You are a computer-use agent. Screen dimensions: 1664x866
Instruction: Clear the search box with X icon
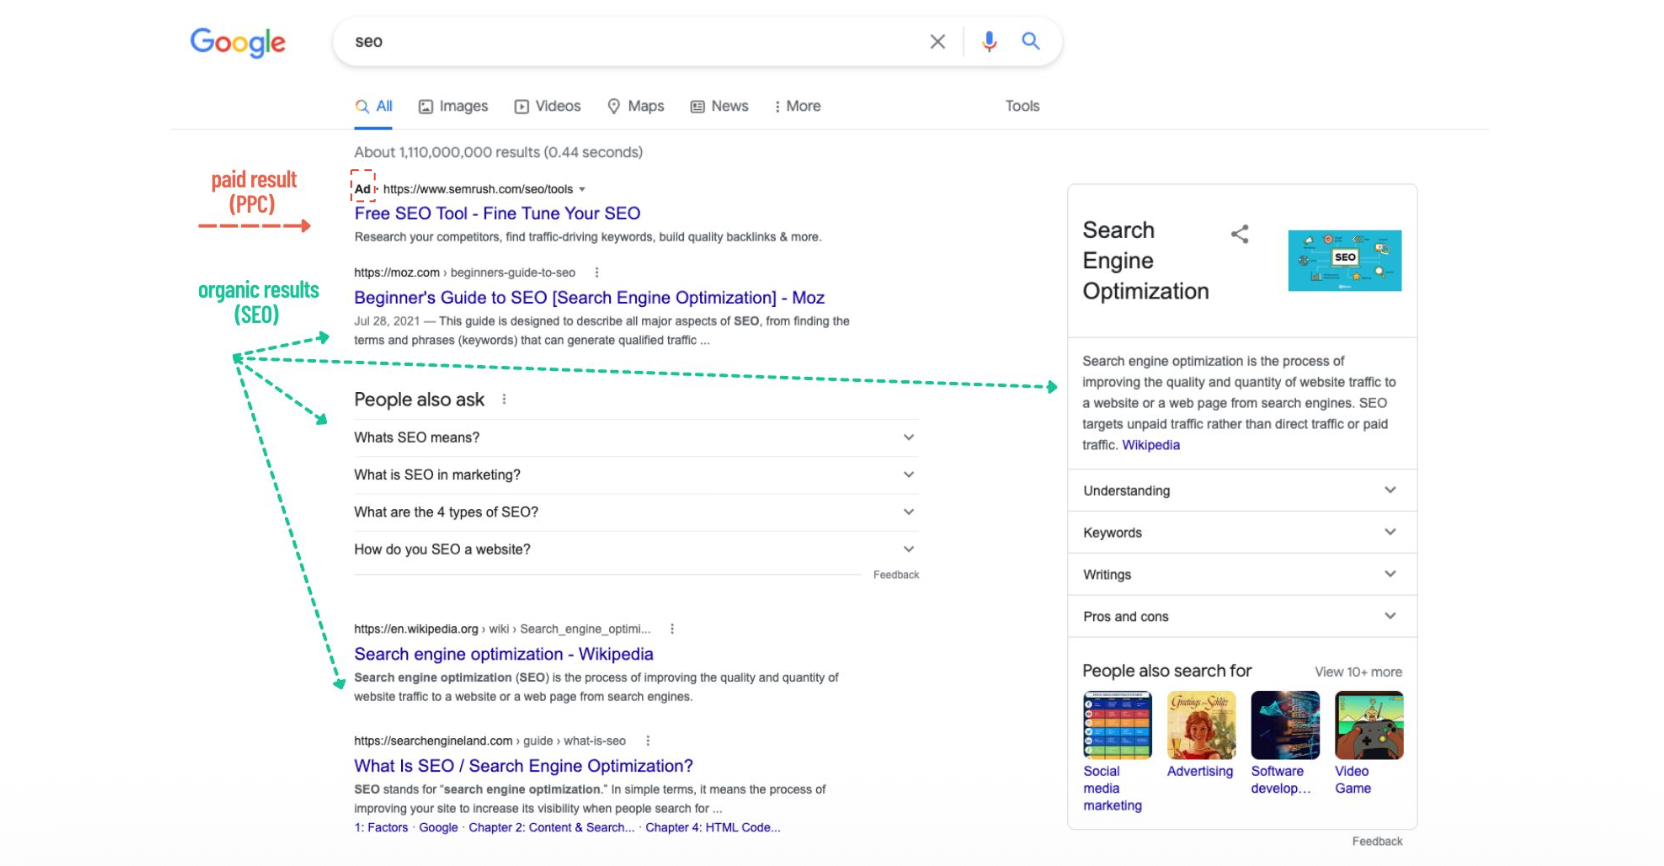937,42
